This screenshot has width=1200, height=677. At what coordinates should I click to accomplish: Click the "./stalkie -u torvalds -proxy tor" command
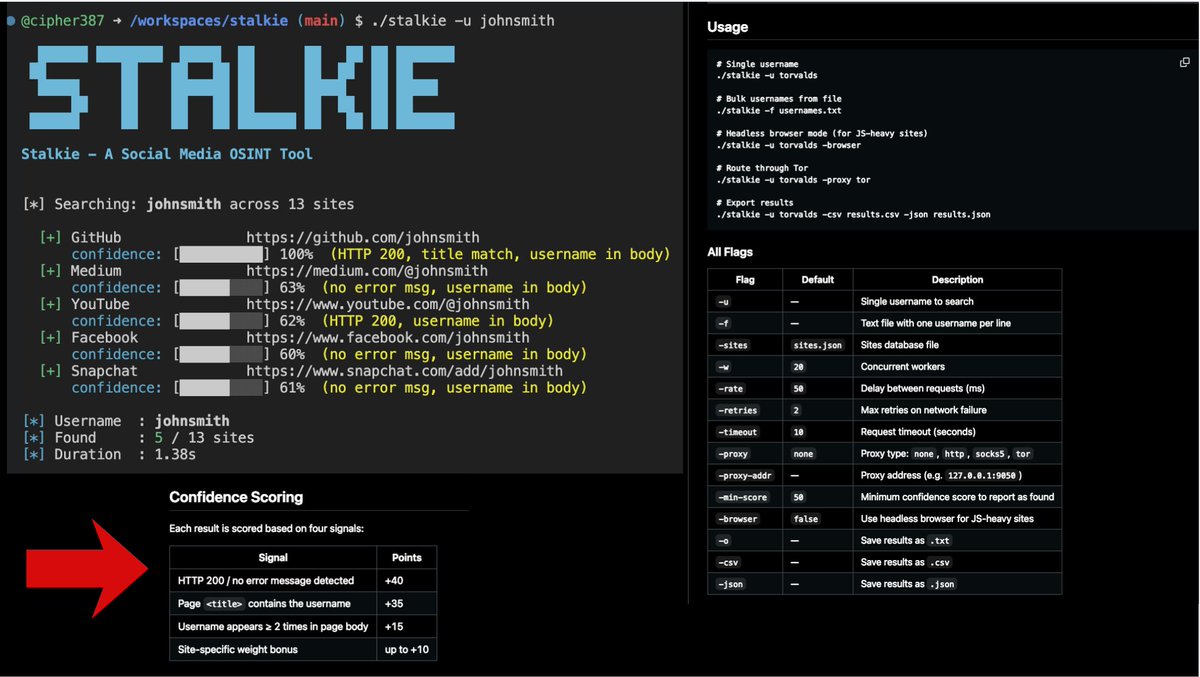click(x=793, y=180)
